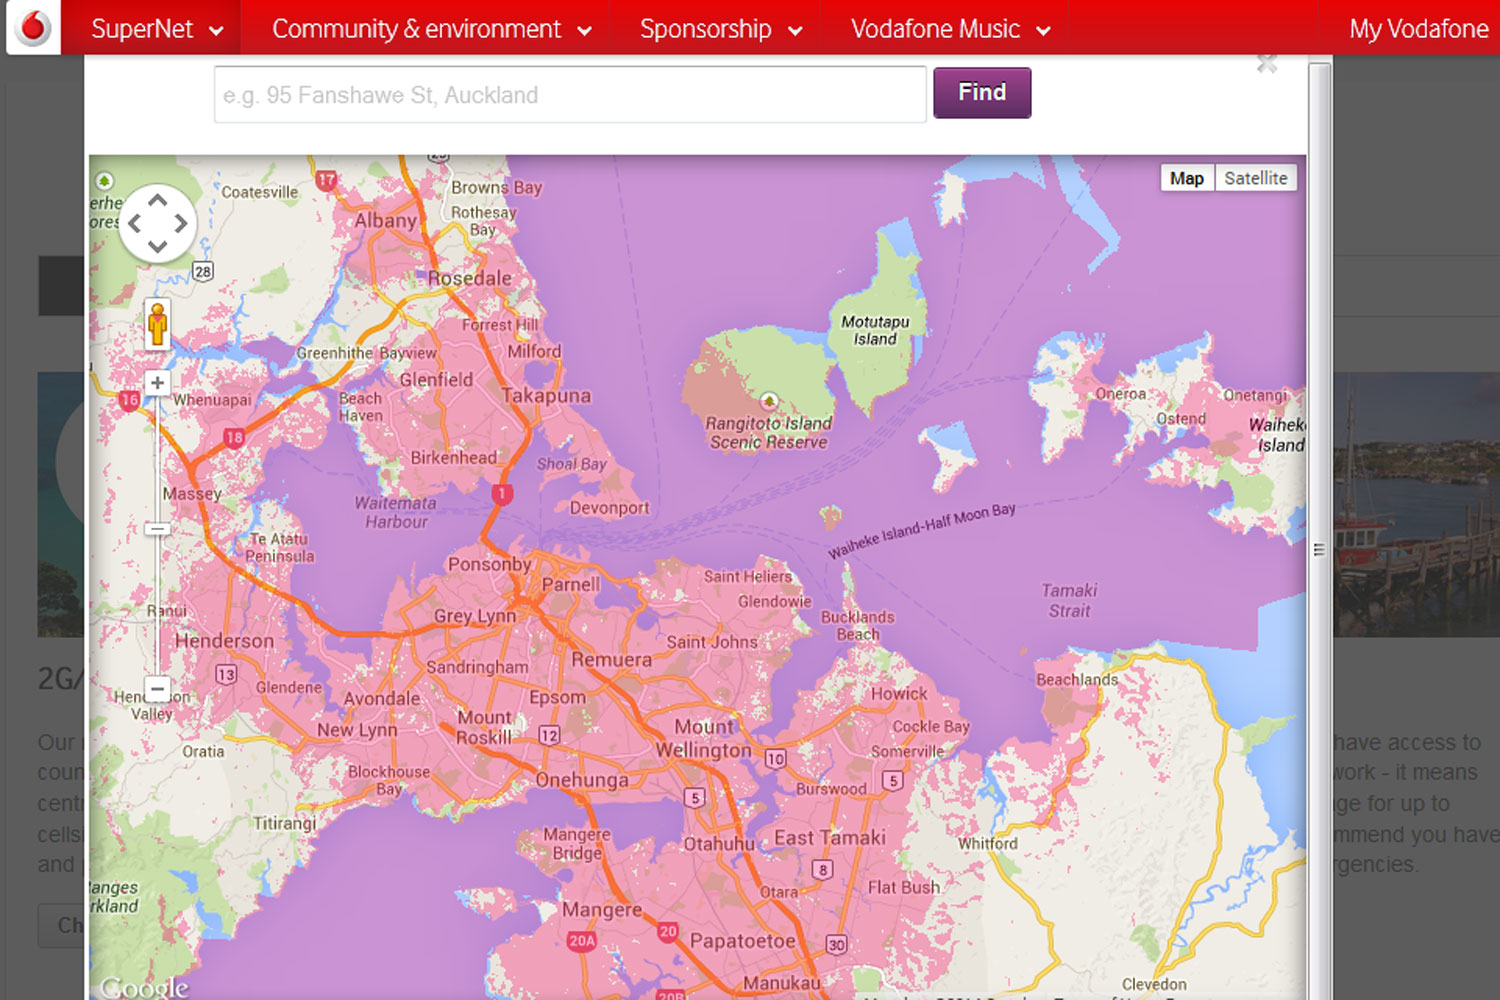
Task: Click the Oneroa label on Waiheke
Action: tap(1120, 394)
